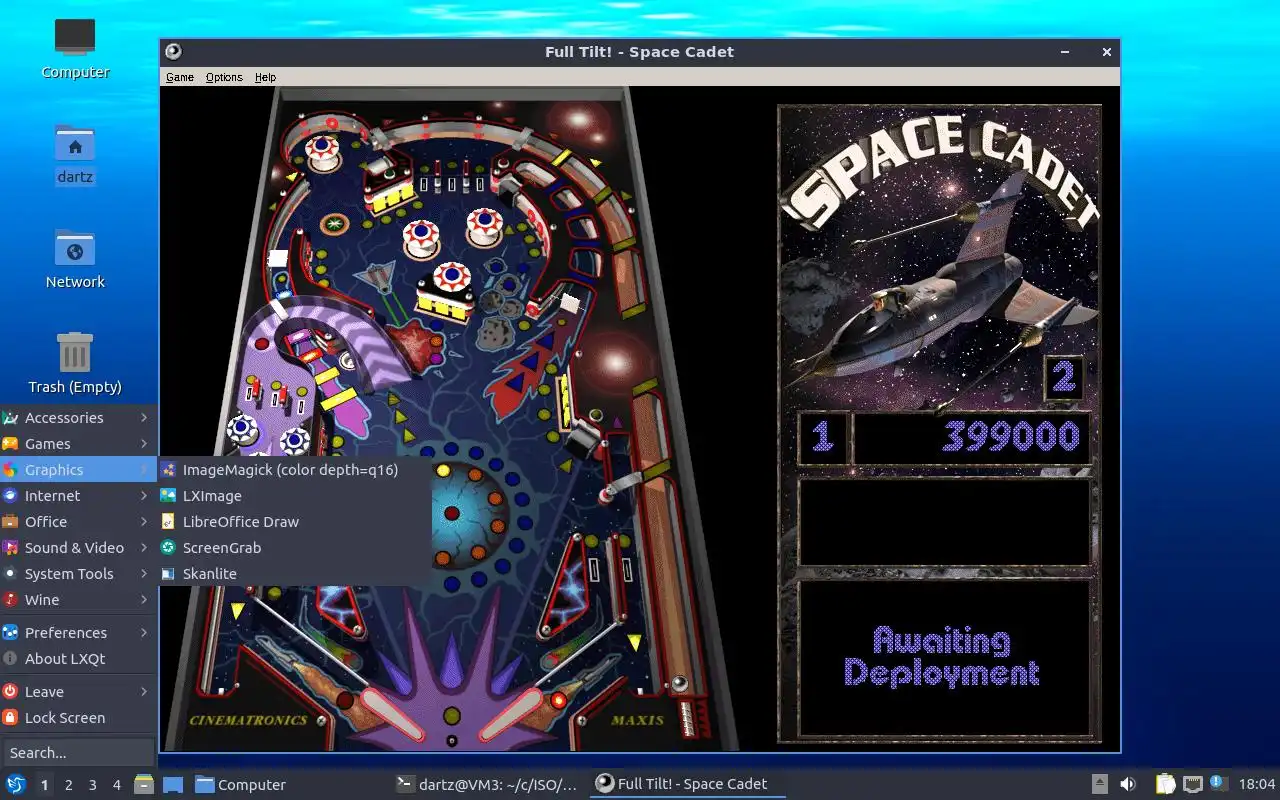Click the LXQt start menu bird icon
This screenshot has height=800, width=1280.
tap(16, 784)
